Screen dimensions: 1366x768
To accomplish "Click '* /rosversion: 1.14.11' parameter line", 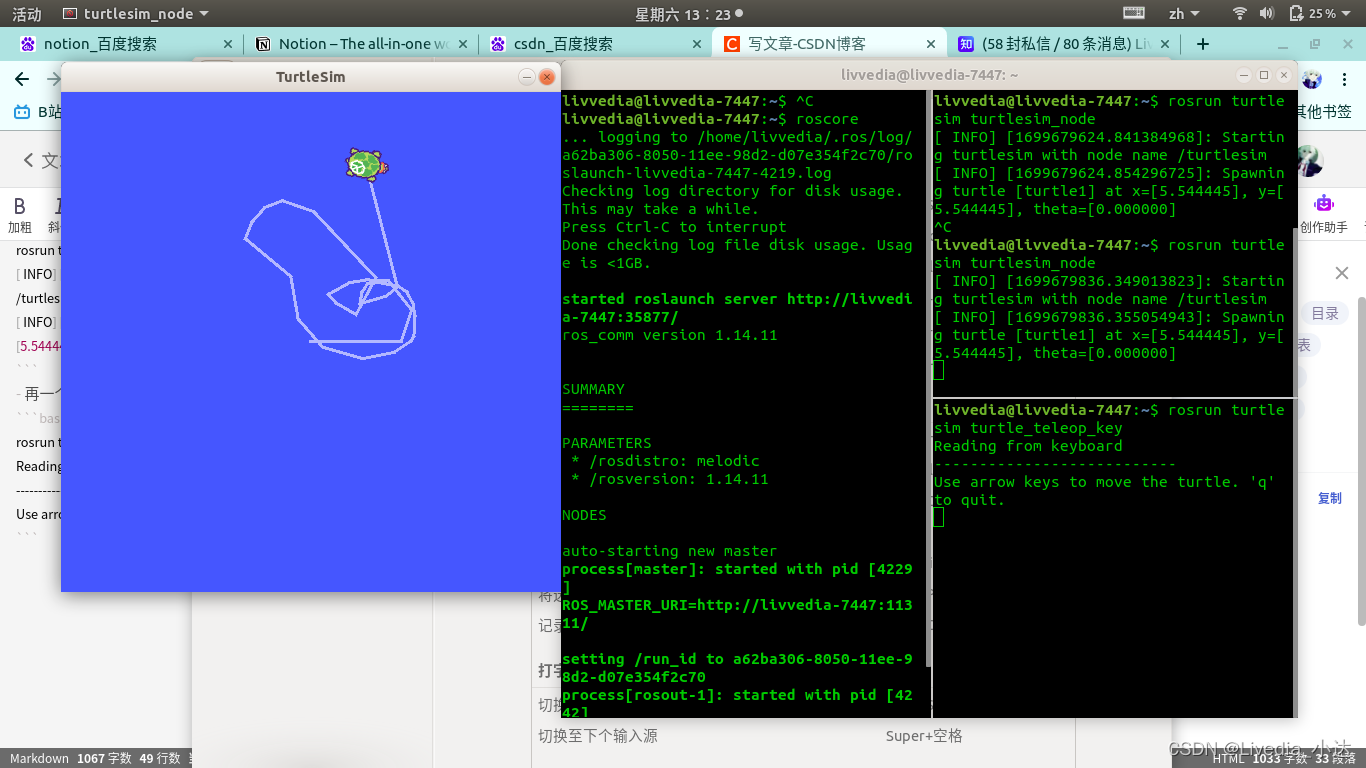I will pos(669,479).
